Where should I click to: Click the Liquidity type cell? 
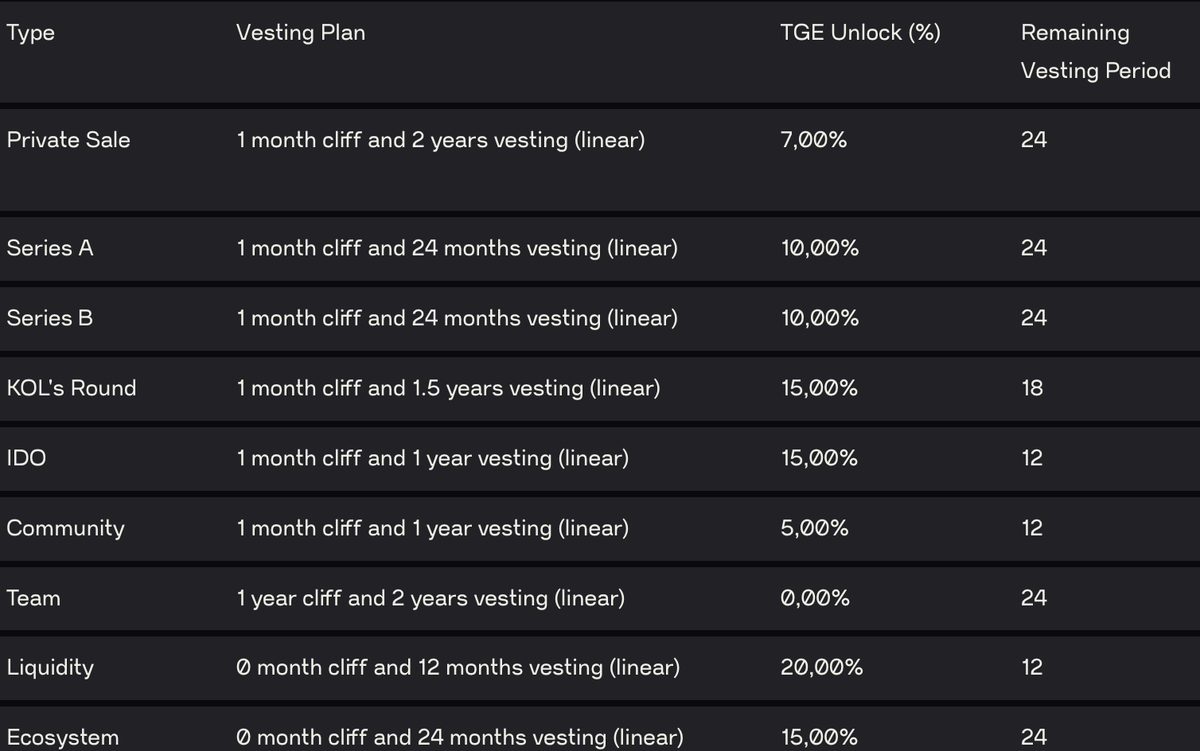(x=50, y=667)
